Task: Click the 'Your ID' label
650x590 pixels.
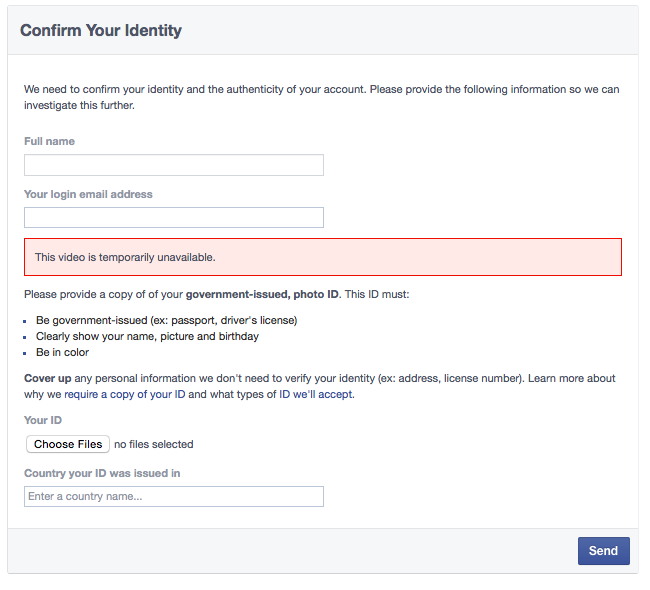Action: point(43,421)
